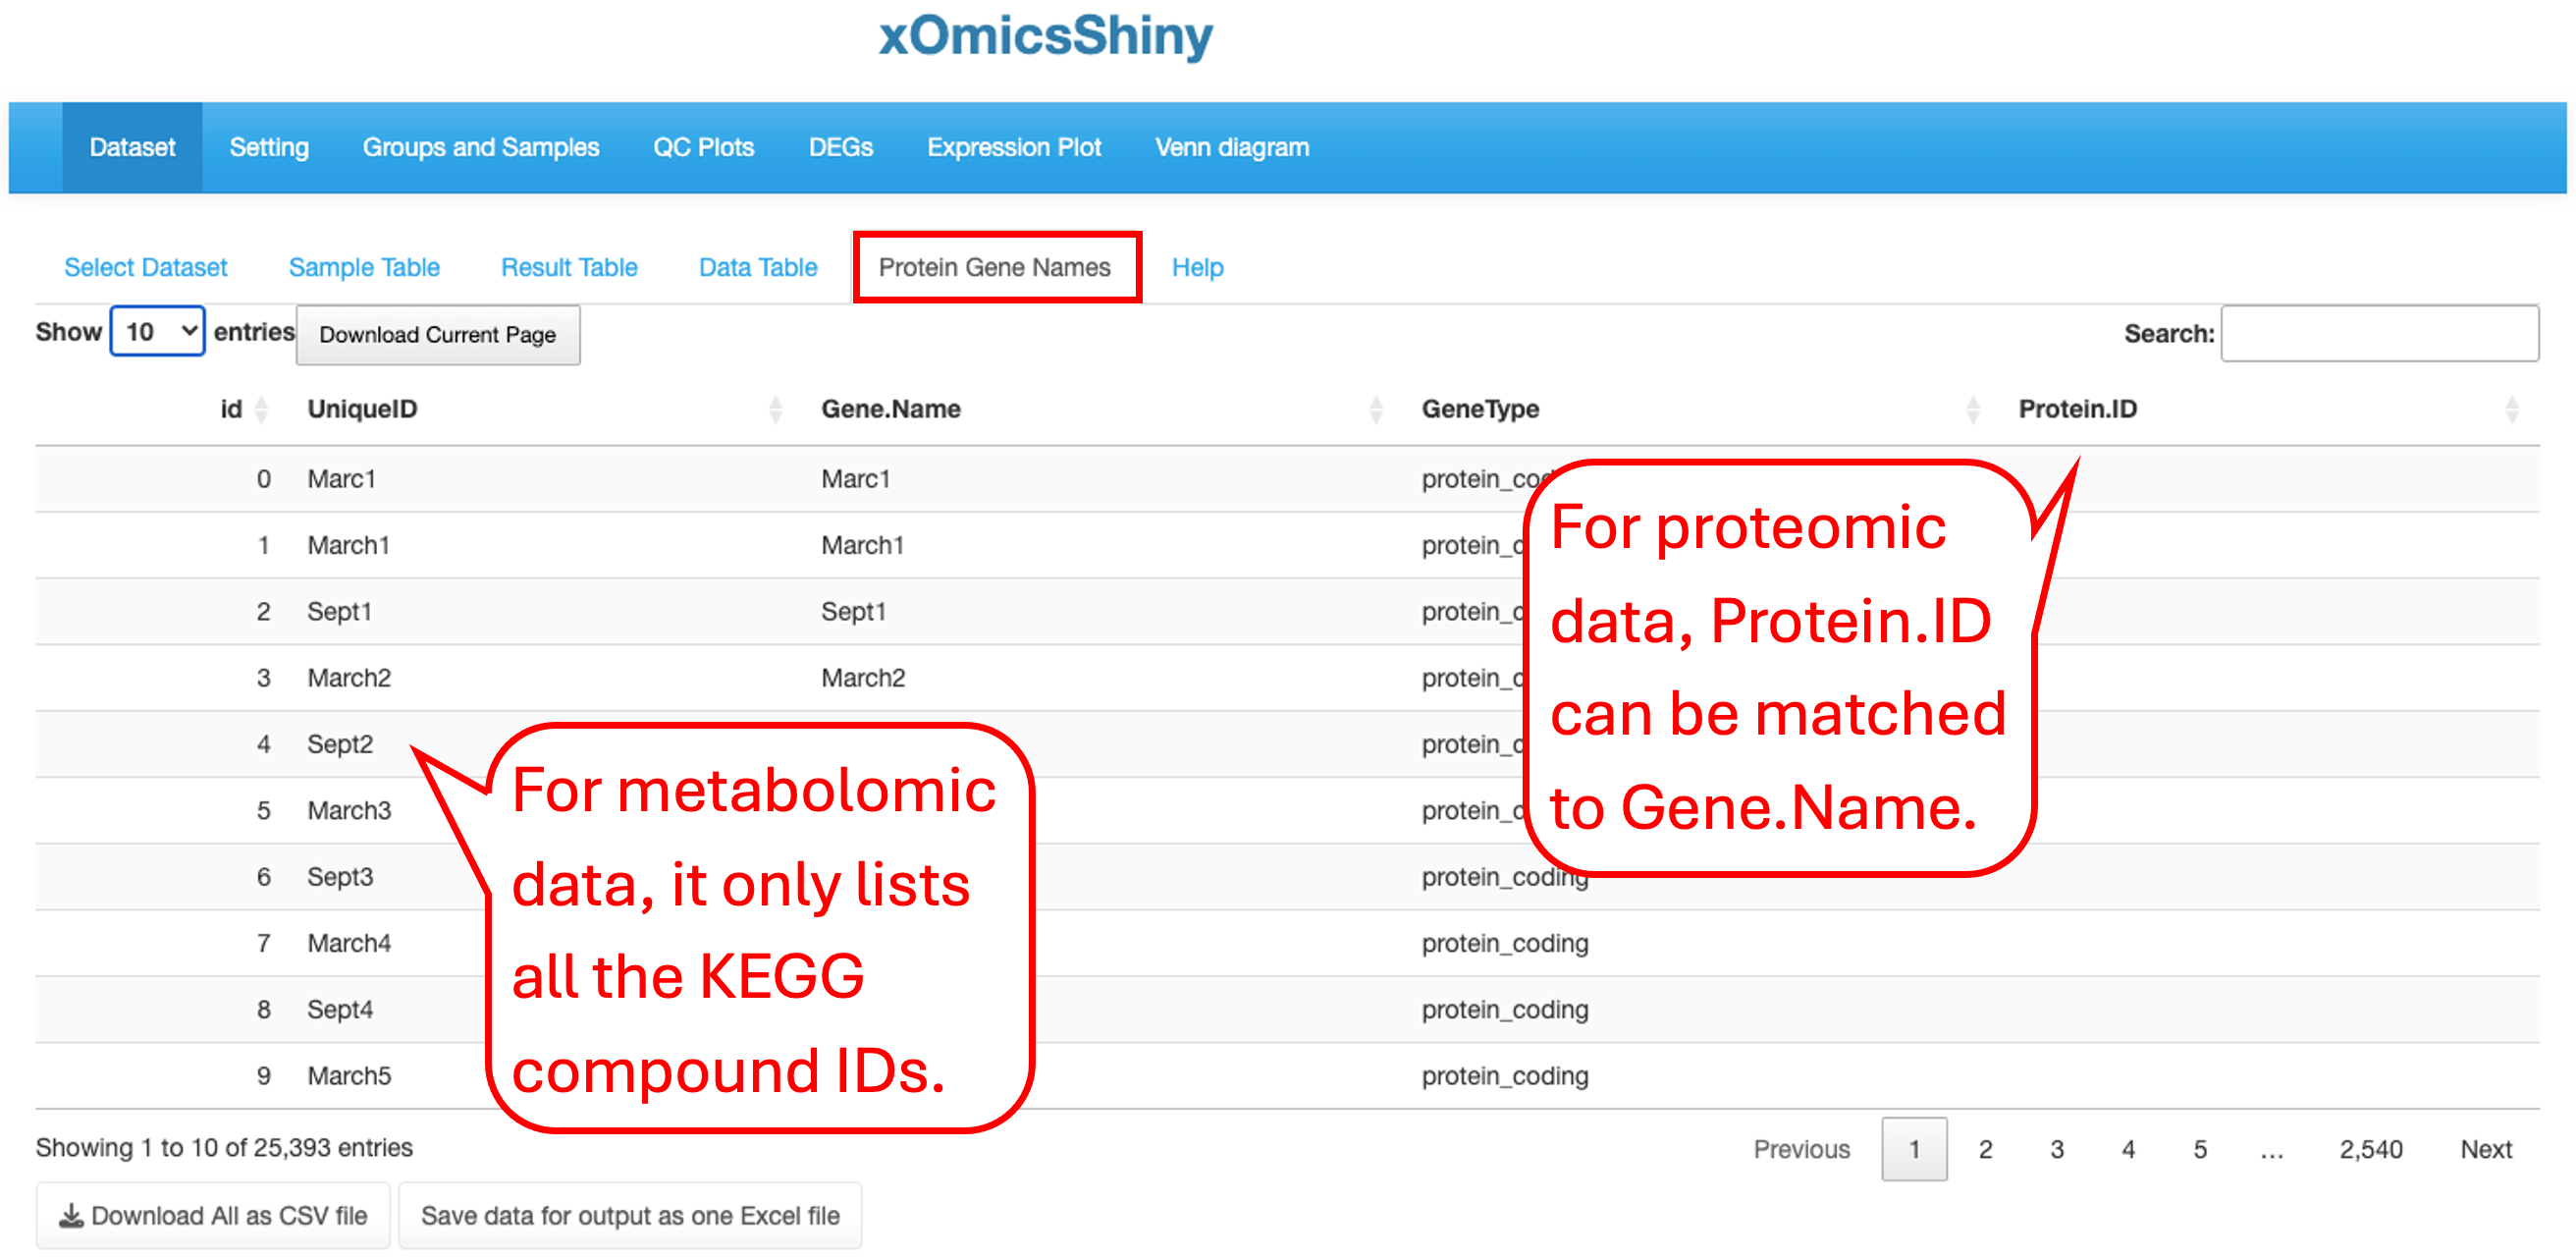Switch to QC Plots tab

[x=703, y=148]
